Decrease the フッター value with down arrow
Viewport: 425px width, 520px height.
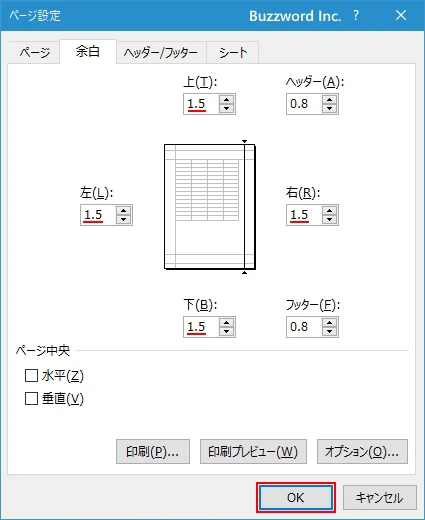330,331
